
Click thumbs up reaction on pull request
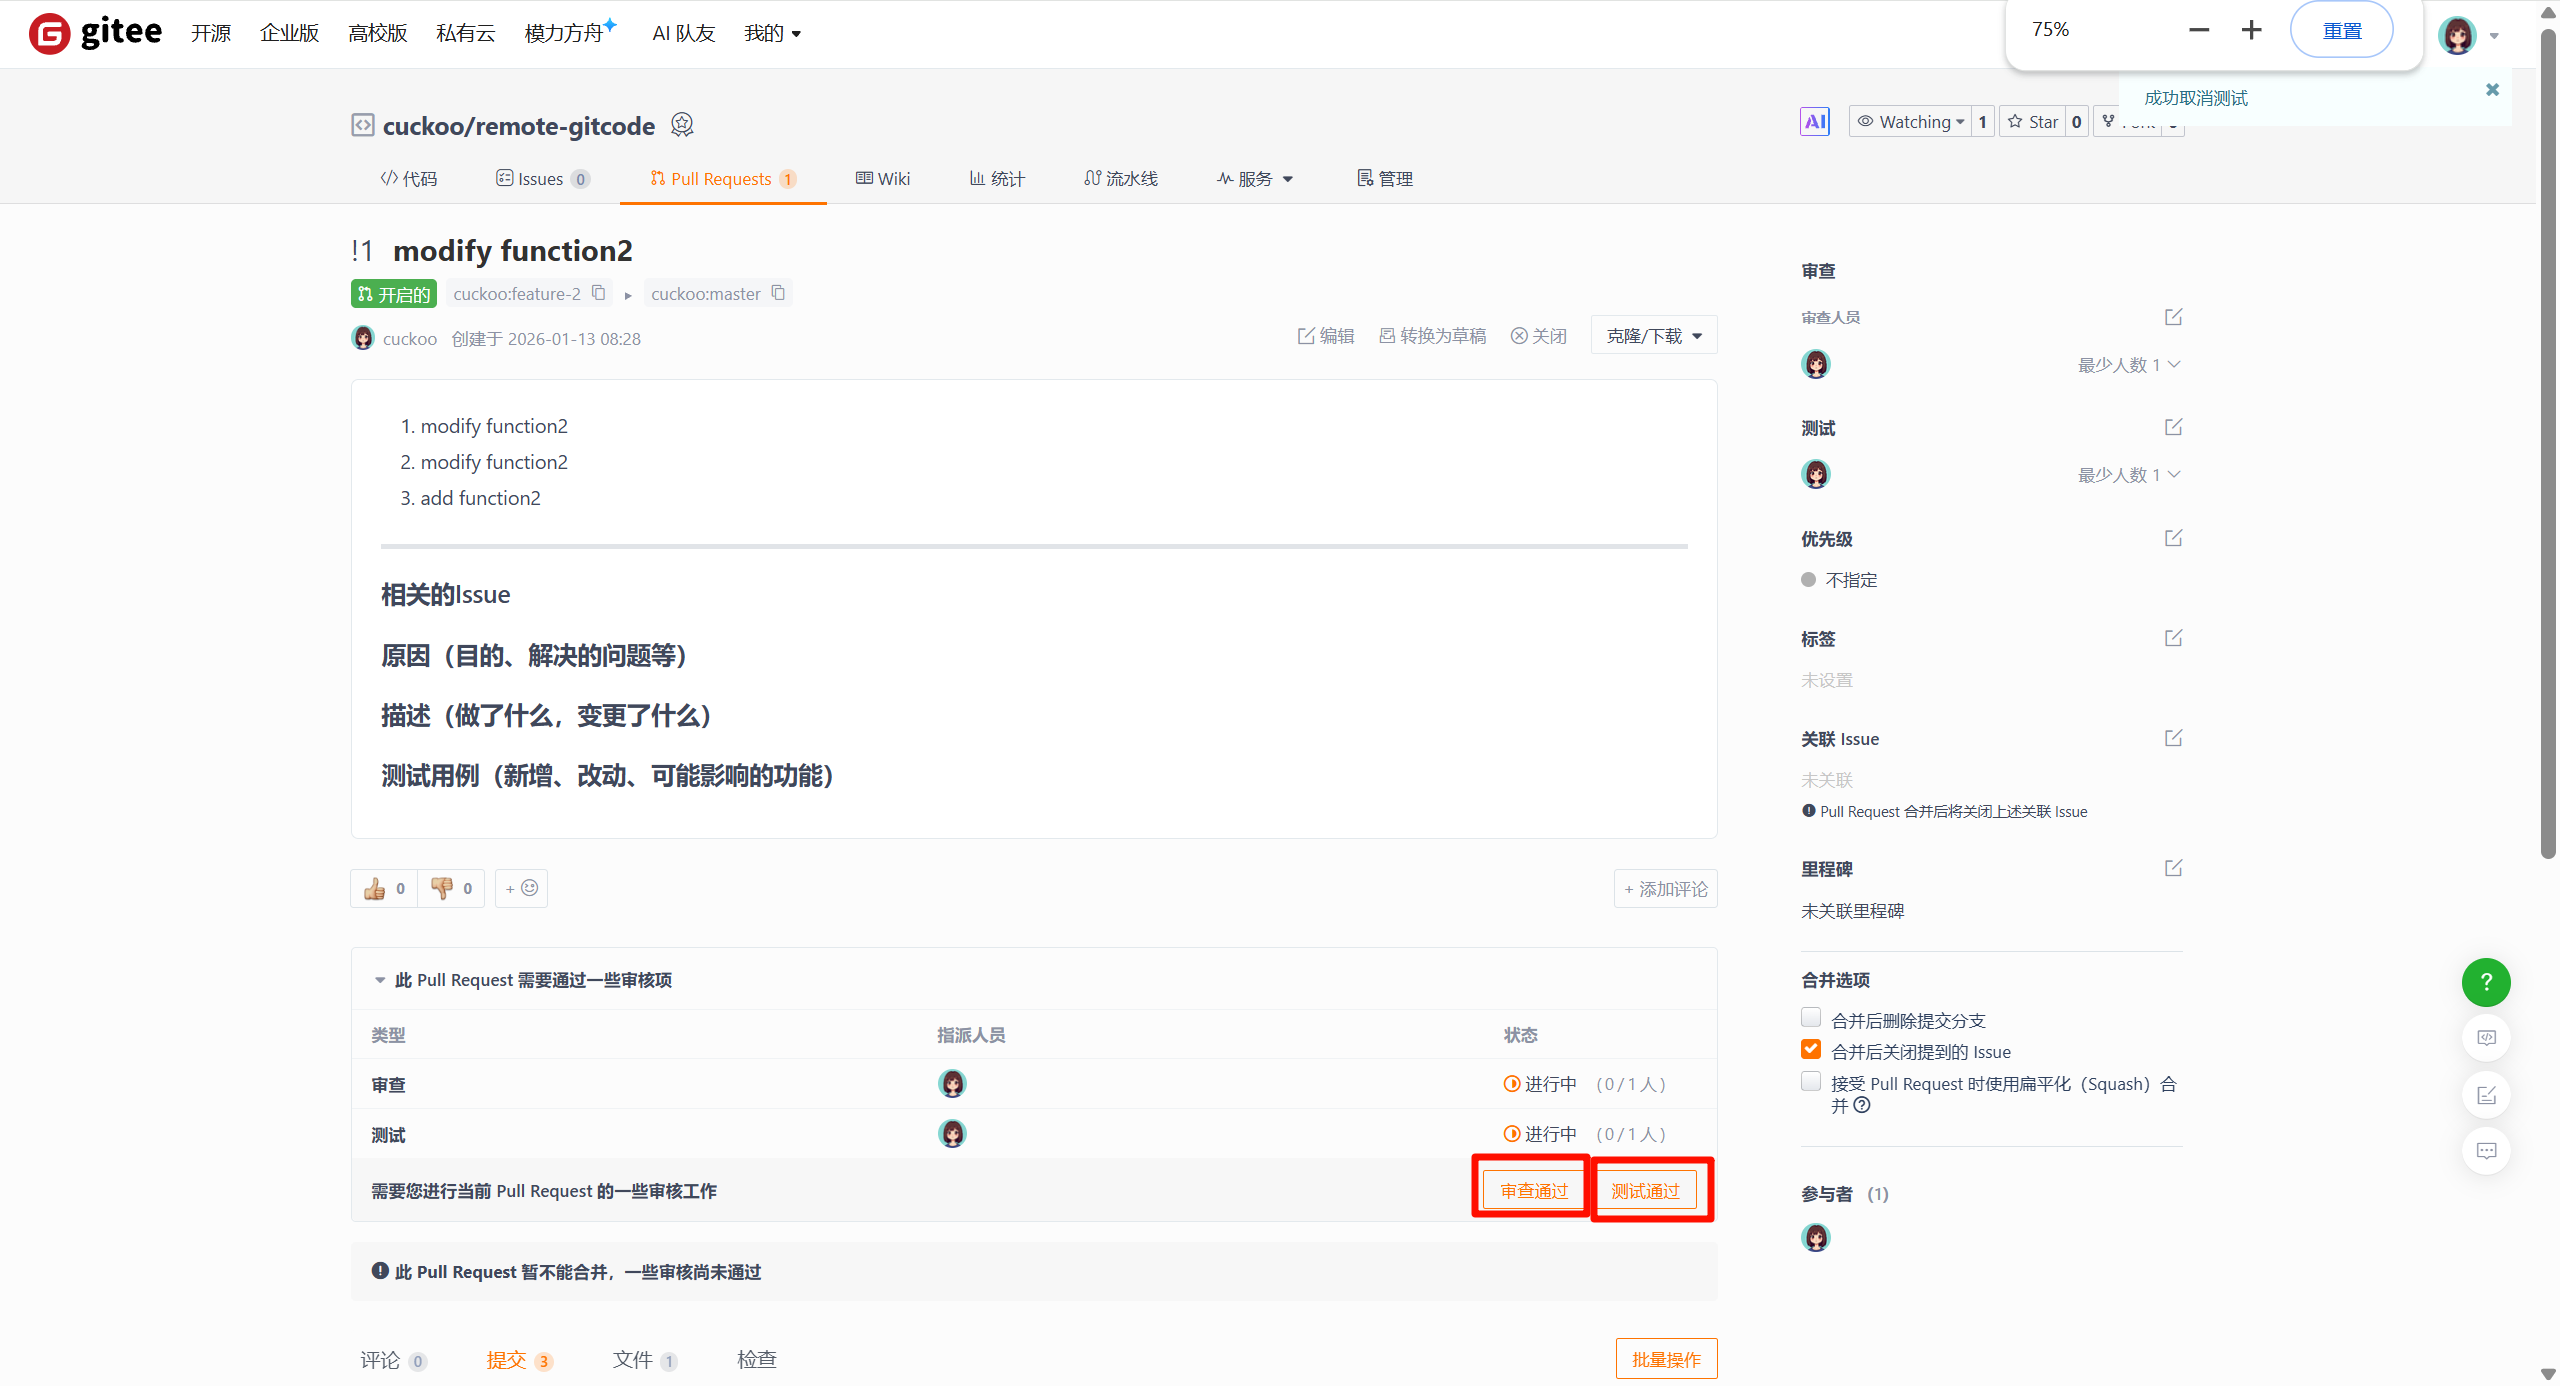click(375, 888)
